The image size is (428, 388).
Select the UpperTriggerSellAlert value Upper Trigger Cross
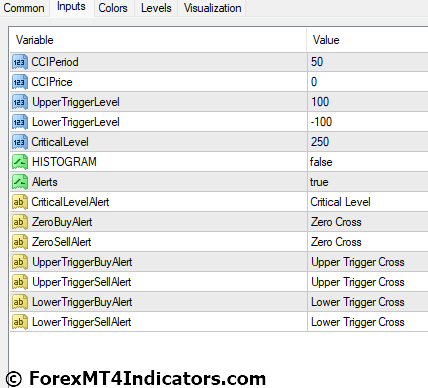point(358,282)
